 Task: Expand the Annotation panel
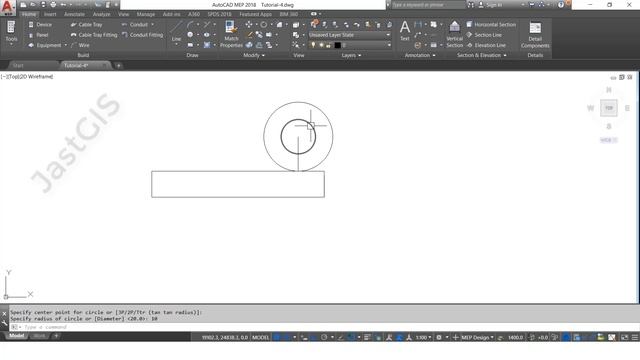click(x=420, y=55)
